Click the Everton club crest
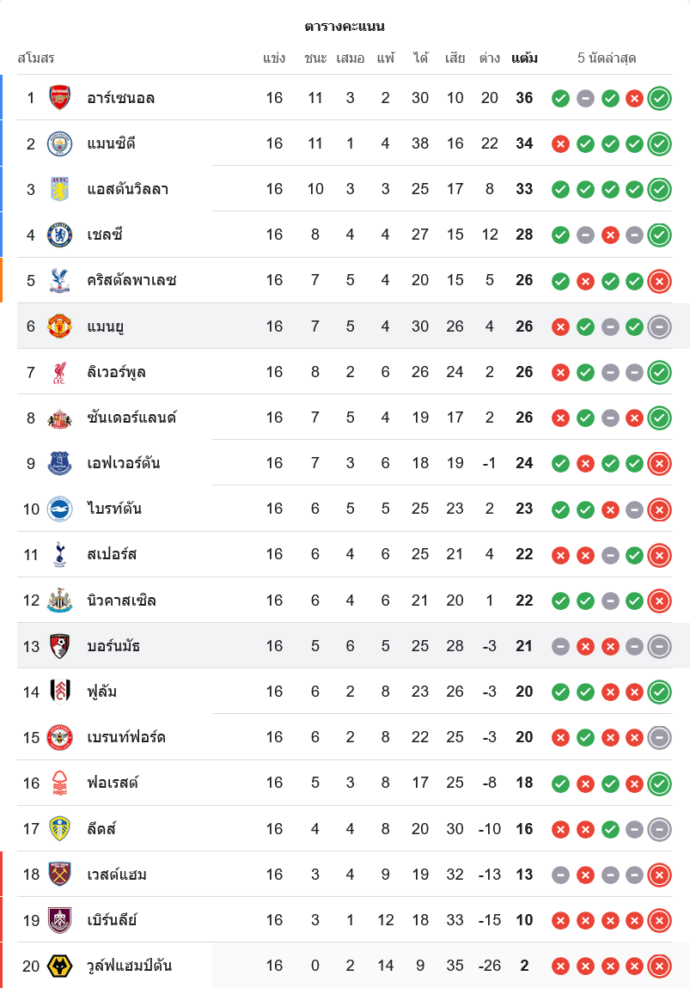The image size is (690, 1000). [x=60, y=463]
